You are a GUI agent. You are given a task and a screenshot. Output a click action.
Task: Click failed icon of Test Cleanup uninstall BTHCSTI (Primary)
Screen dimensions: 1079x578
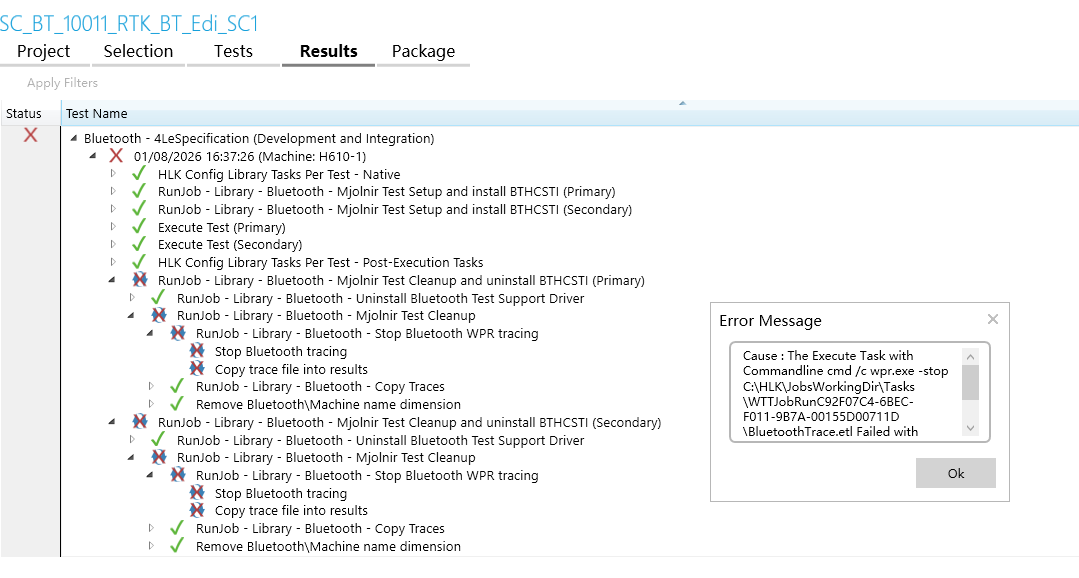tap(140, 279)
